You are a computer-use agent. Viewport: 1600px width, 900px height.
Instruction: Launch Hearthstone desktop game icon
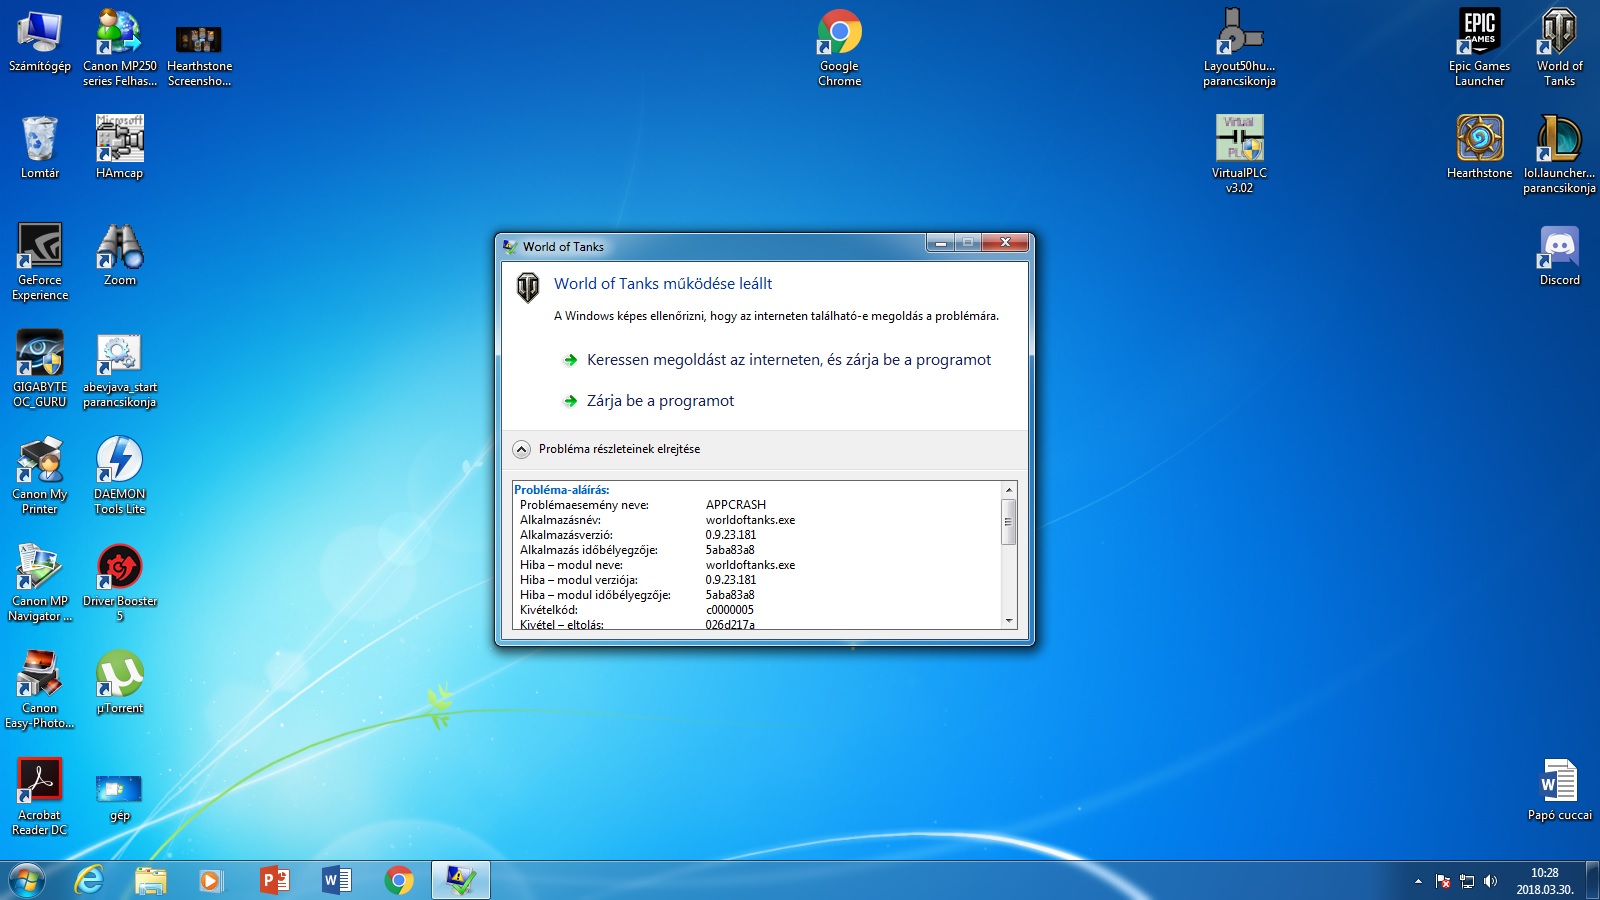pos(1480,147)
